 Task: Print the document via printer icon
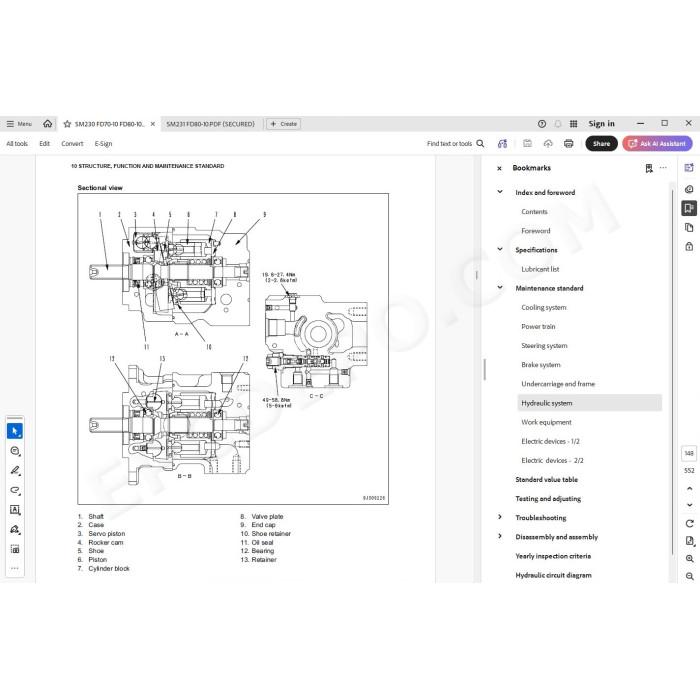click(x=568, y=143)
